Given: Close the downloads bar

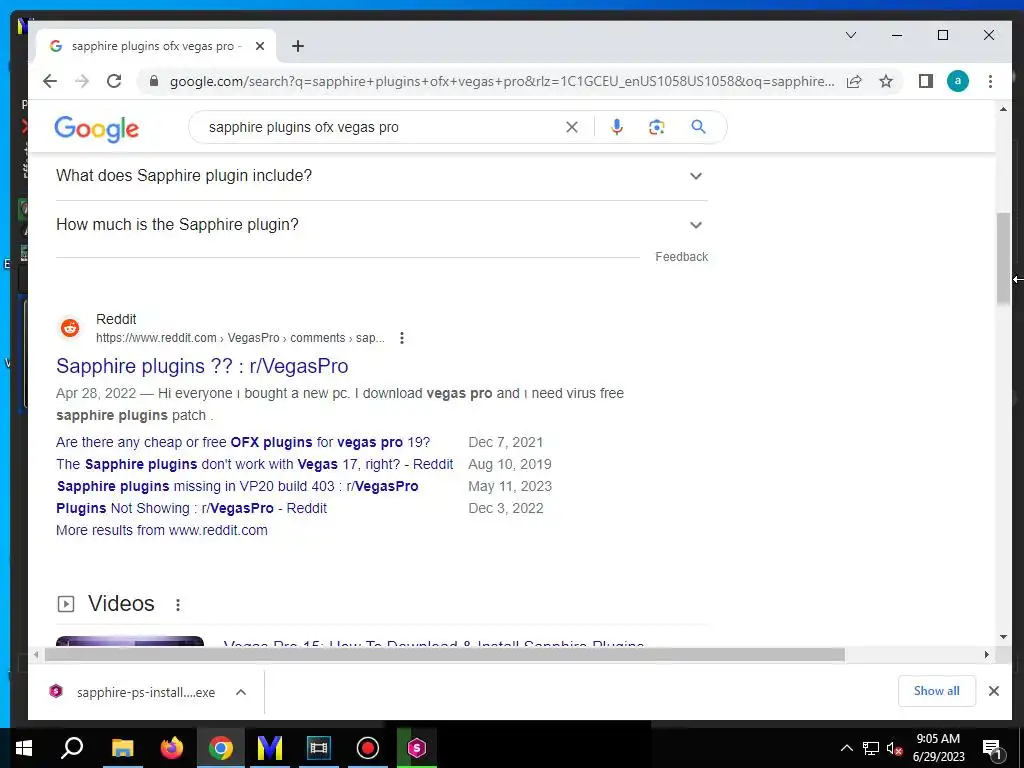Looking at the screenshot, I should click(993, 691).
